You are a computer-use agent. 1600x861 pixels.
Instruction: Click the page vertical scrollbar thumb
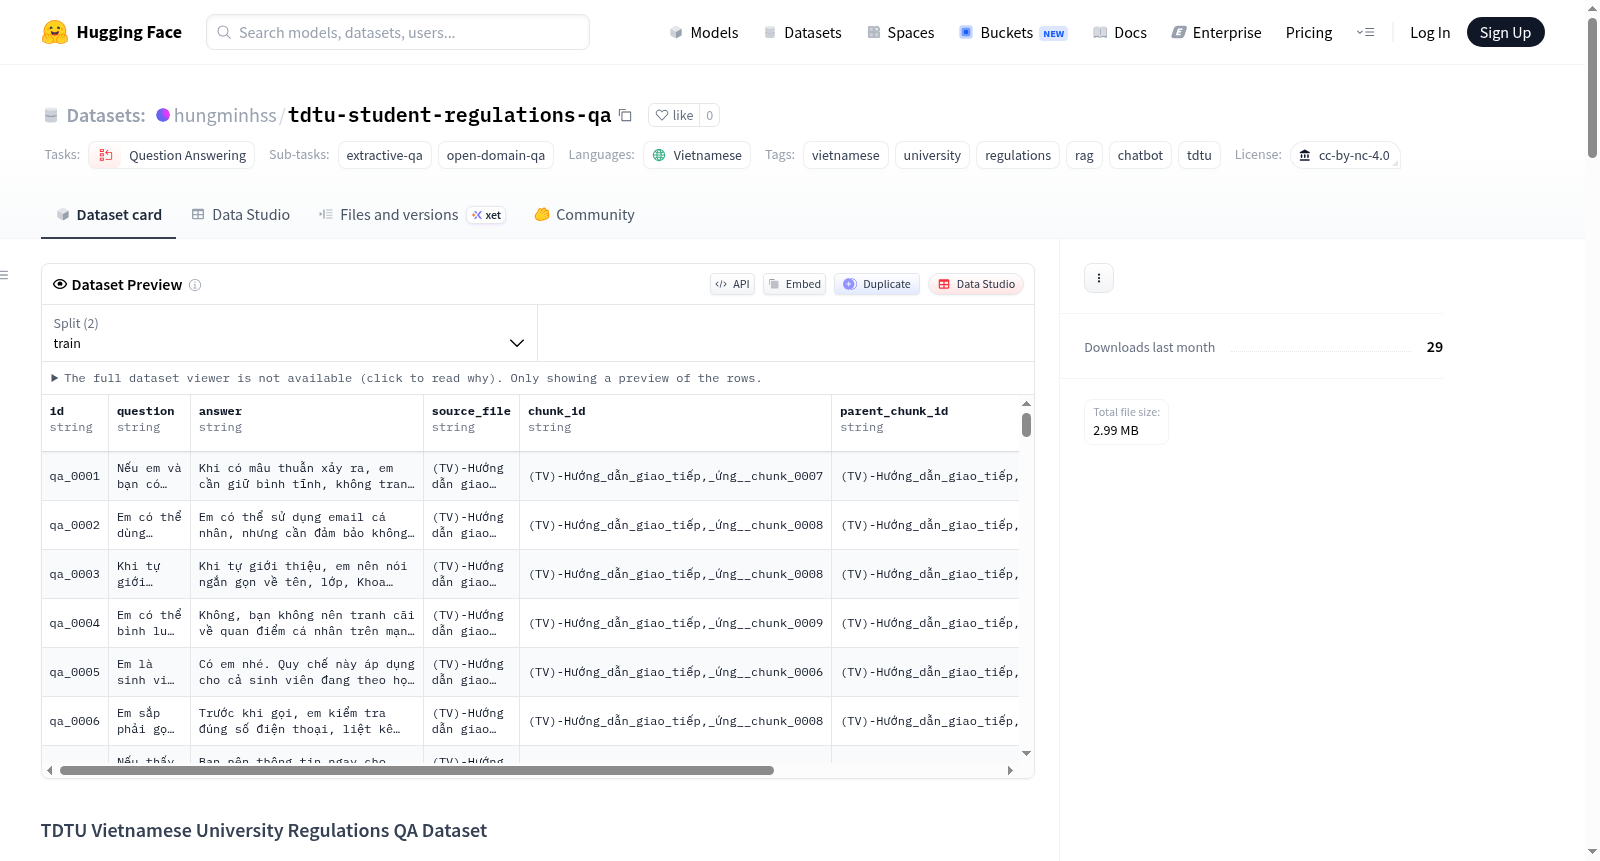(1592, 88)
